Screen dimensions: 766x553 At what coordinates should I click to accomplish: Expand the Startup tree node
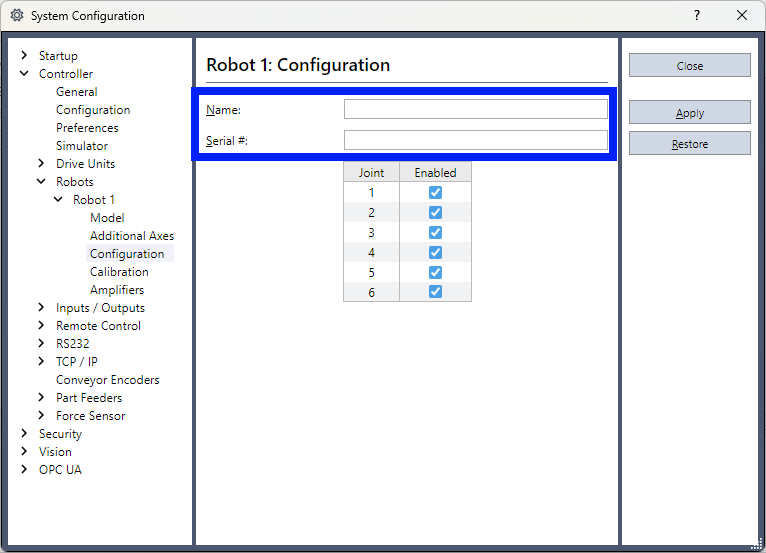click(24, 55)
